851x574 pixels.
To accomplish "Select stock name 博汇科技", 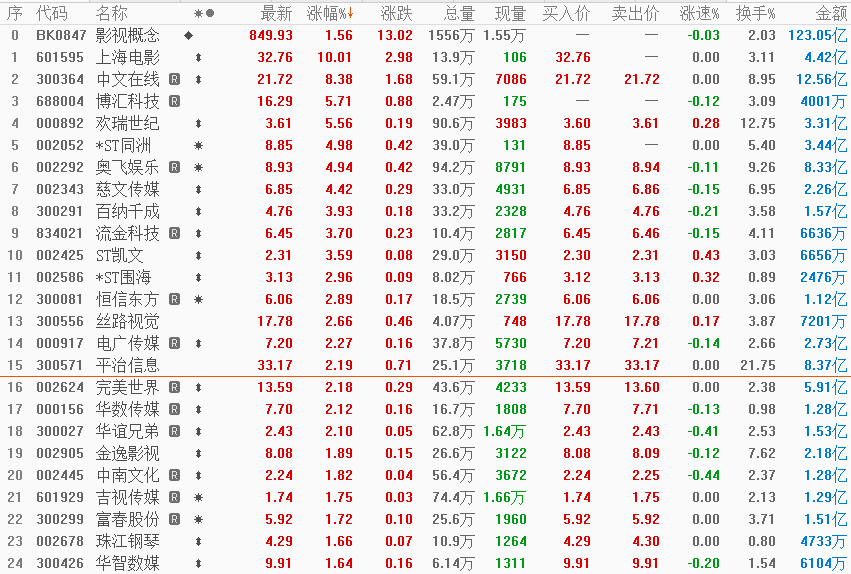I will 128,101.
